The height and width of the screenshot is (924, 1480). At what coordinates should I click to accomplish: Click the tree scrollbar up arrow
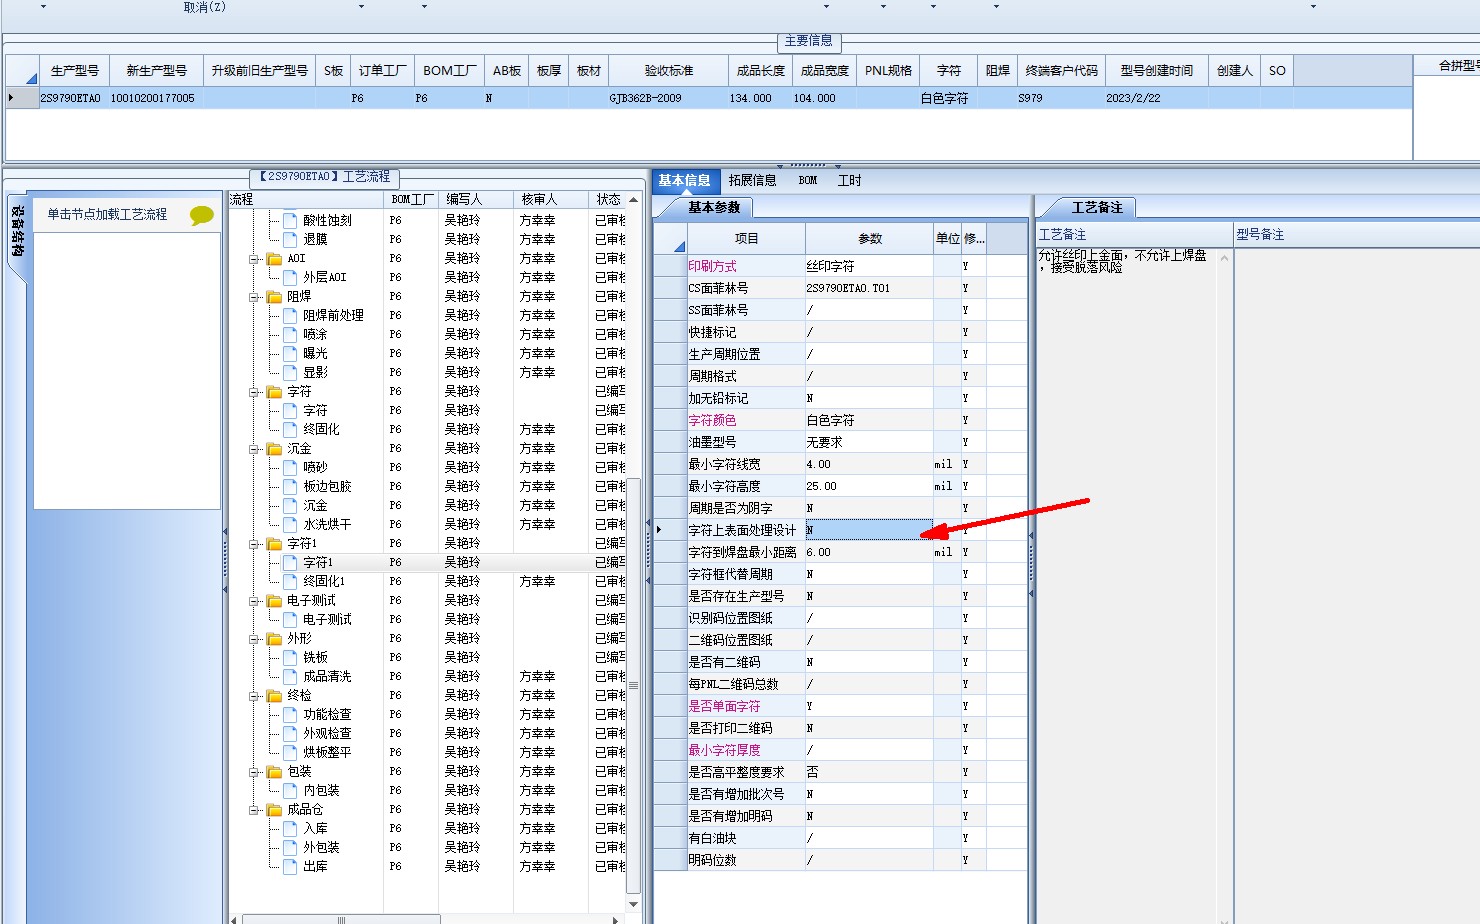coord(633,200)
